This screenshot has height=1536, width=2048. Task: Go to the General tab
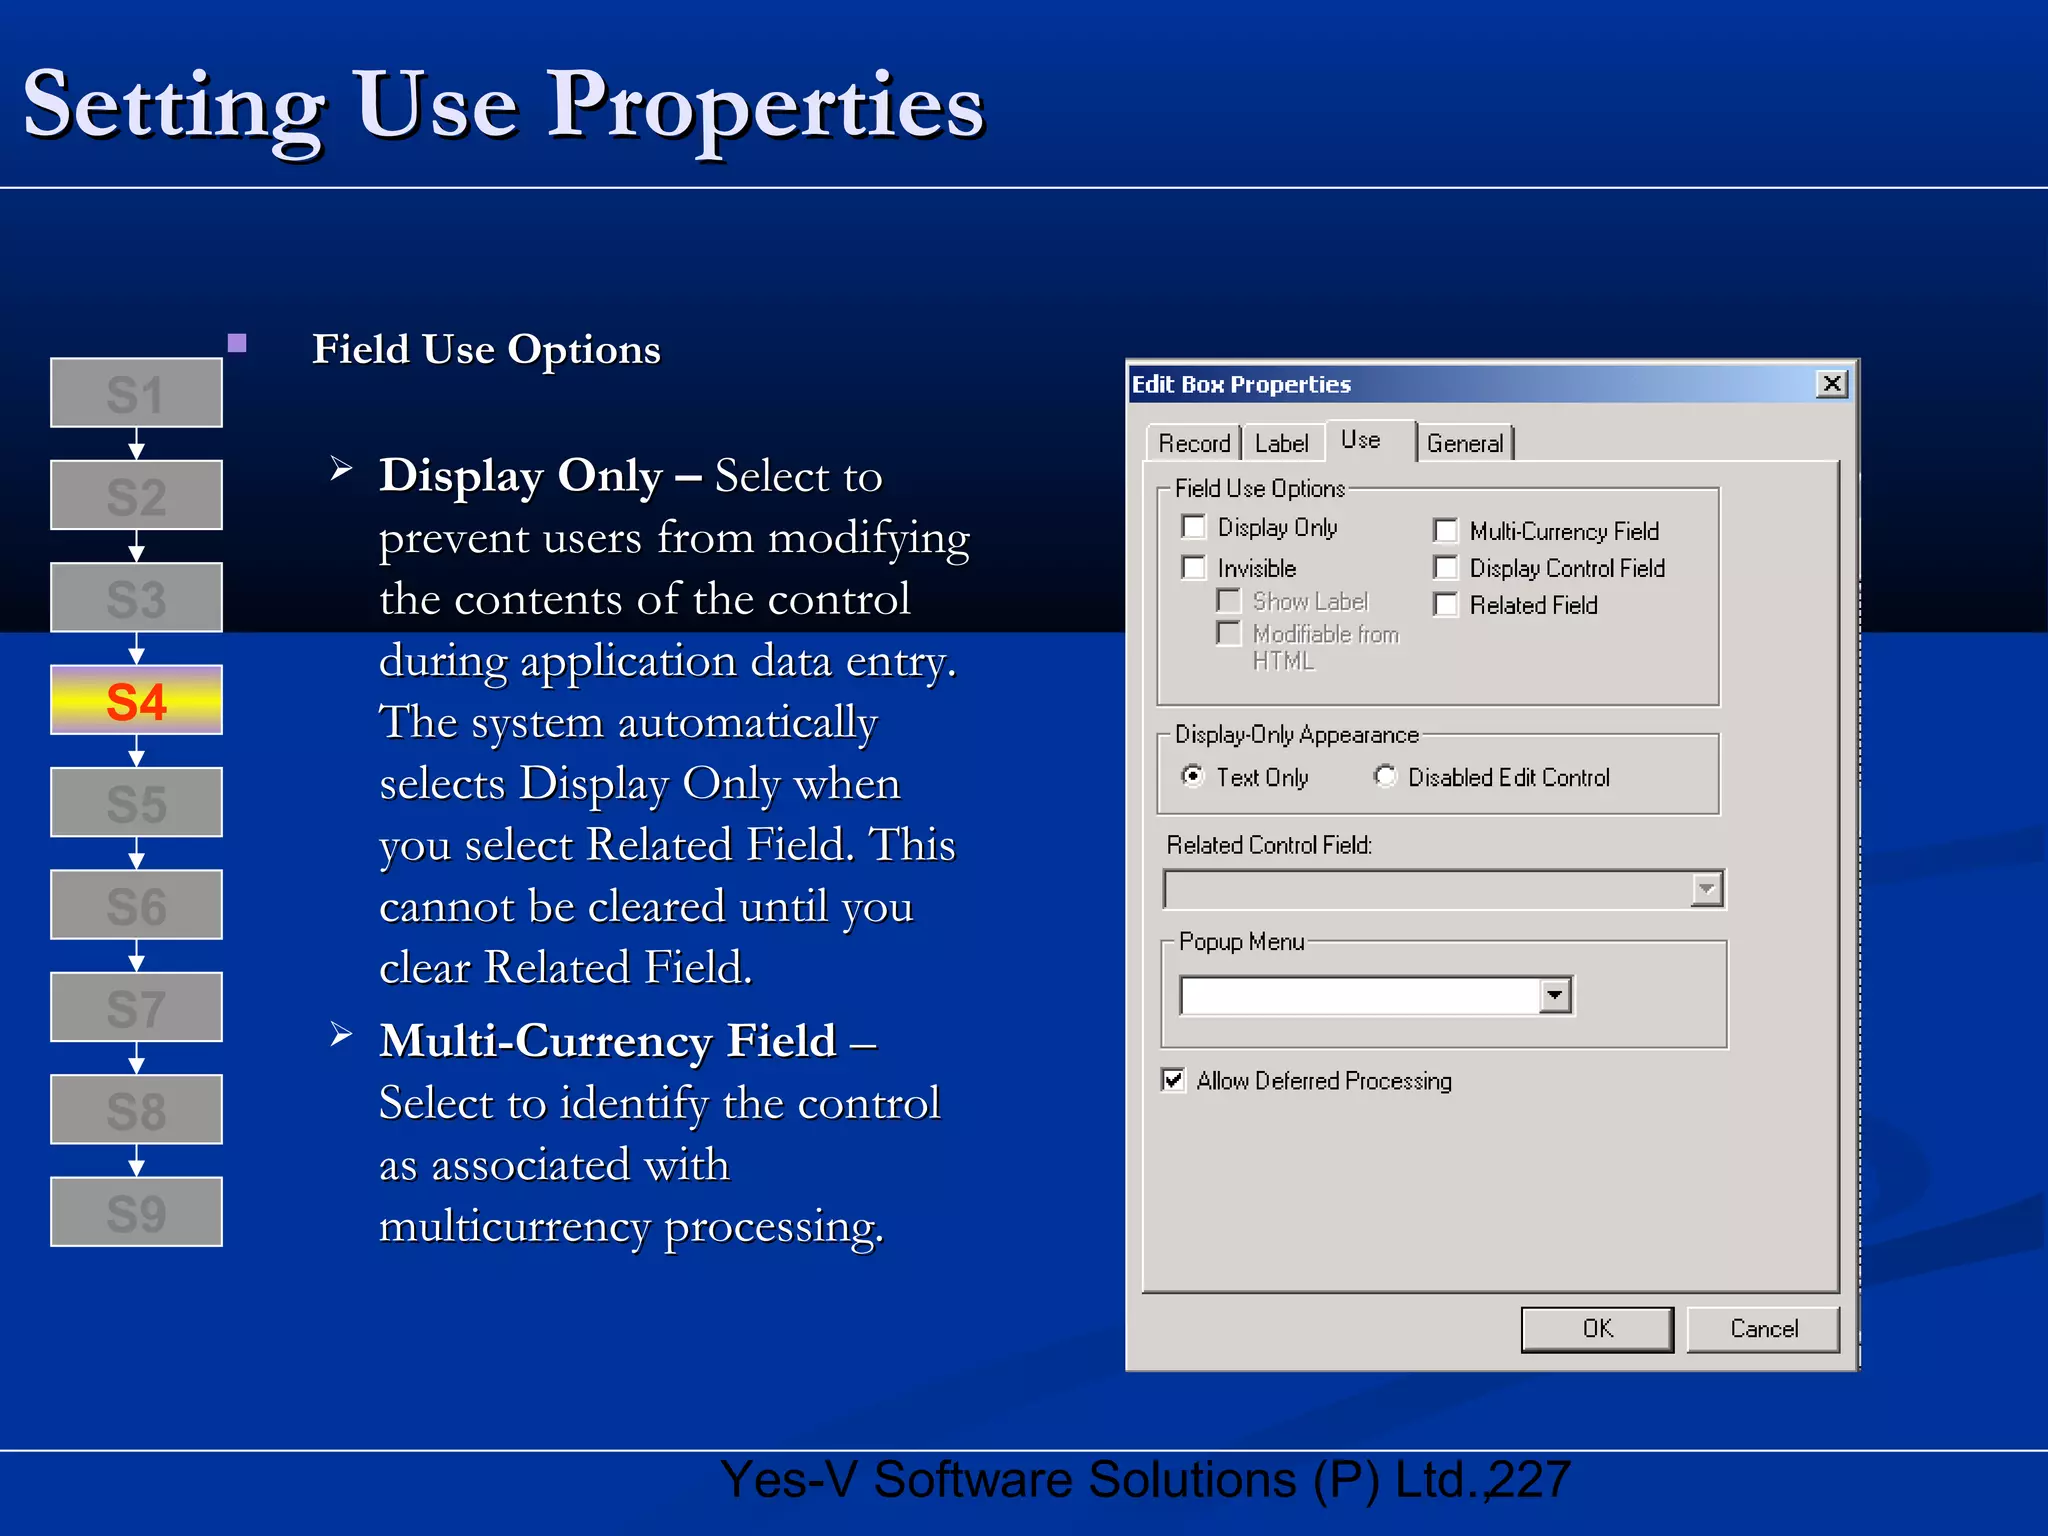point(1465,443)
